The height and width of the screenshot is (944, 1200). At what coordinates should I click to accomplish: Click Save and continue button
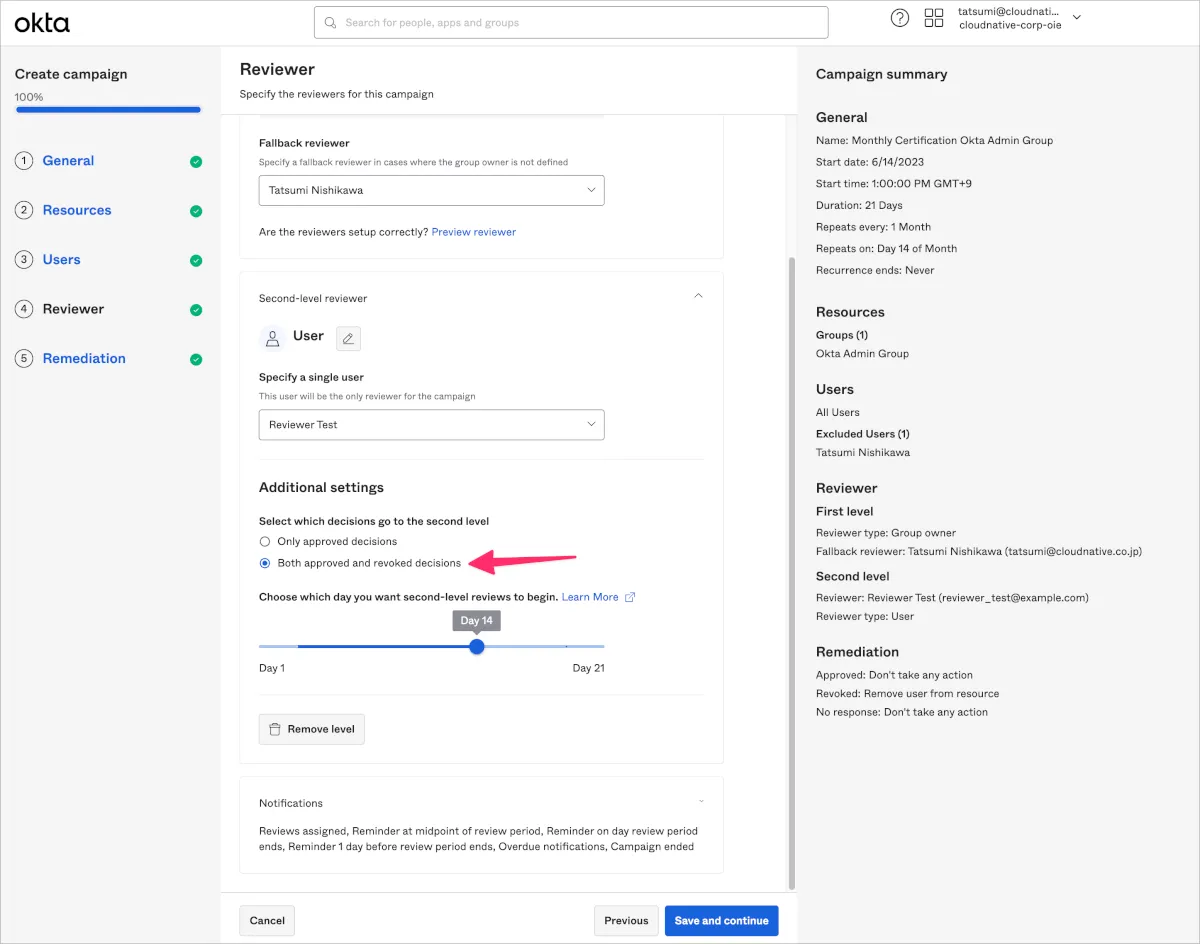tap(721, 921)
